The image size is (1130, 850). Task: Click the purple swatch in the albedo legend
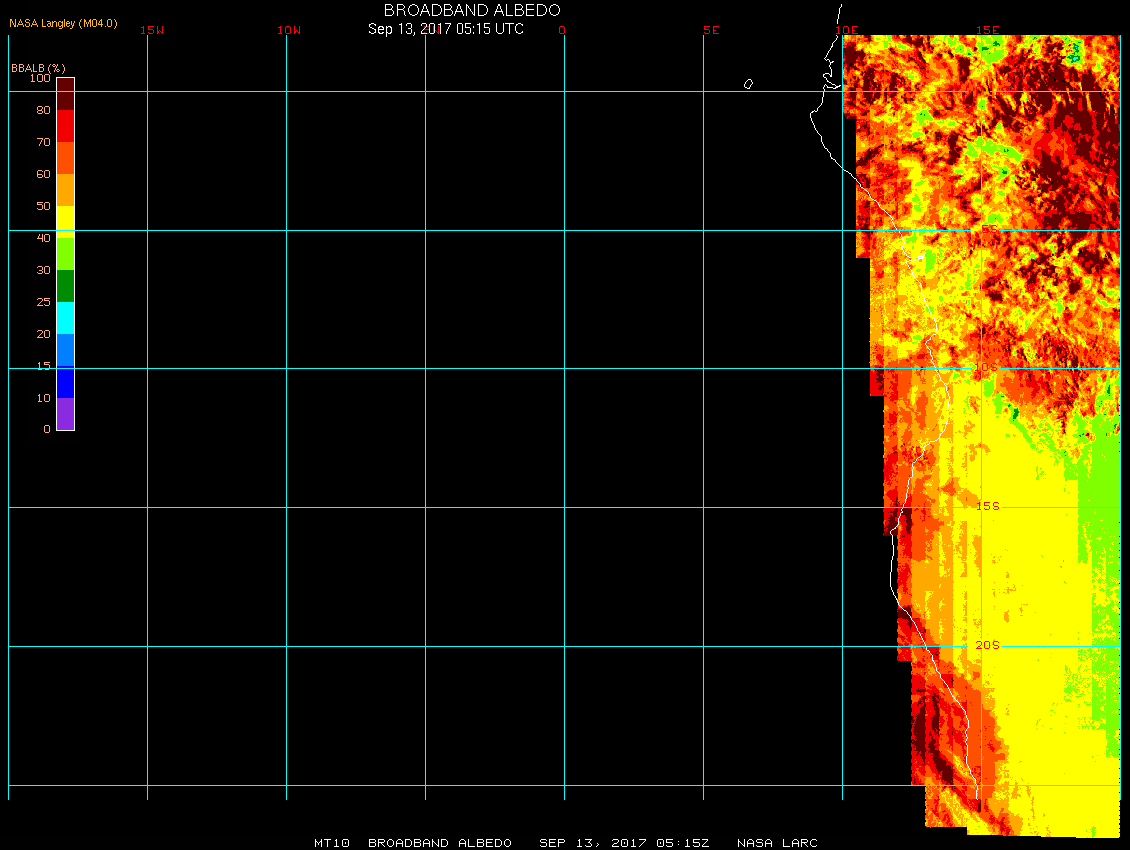coord(65,414)
